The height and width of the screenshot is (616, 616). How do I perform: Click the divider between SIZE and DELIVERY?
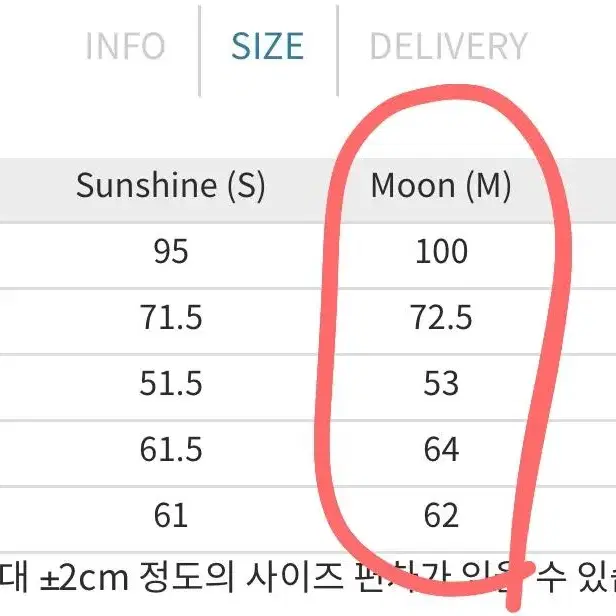(x=337, y=51)
